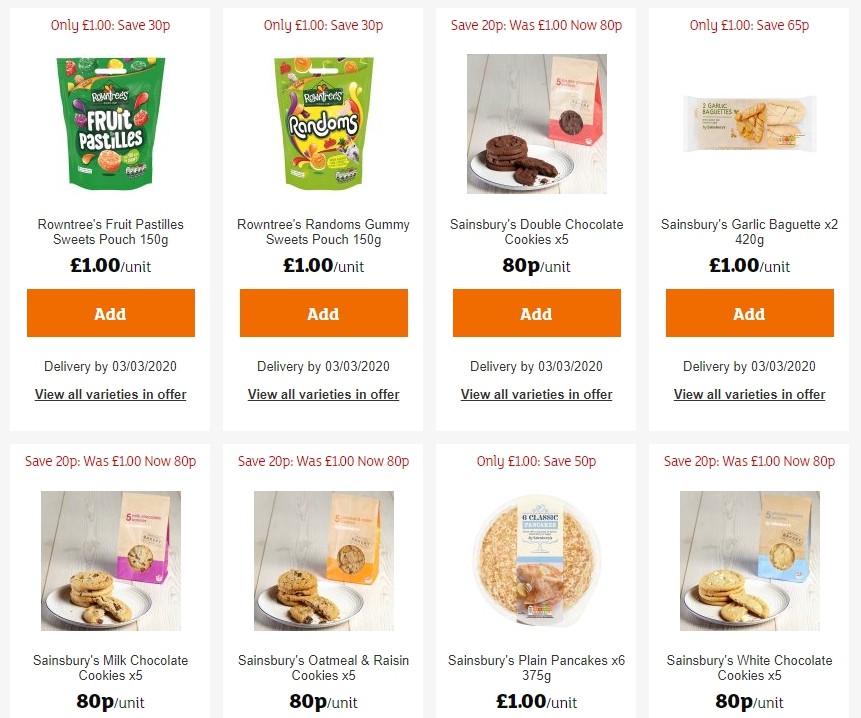This screenshot has width=861, height=718.
Task: View all varieties for Double Chocolate Cookies offer
Action: pos(536,394)
